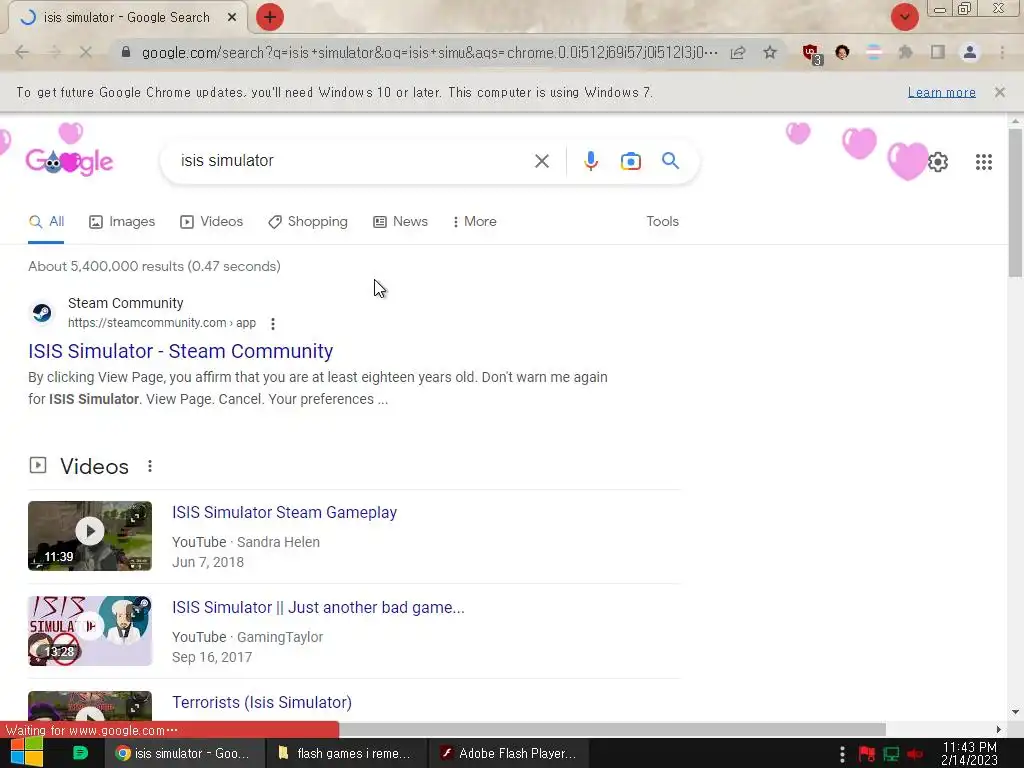The width and height of the screenshot is (1024, 768).
Task: Toggle the browser side panel icon
Action: coord(938,52)
